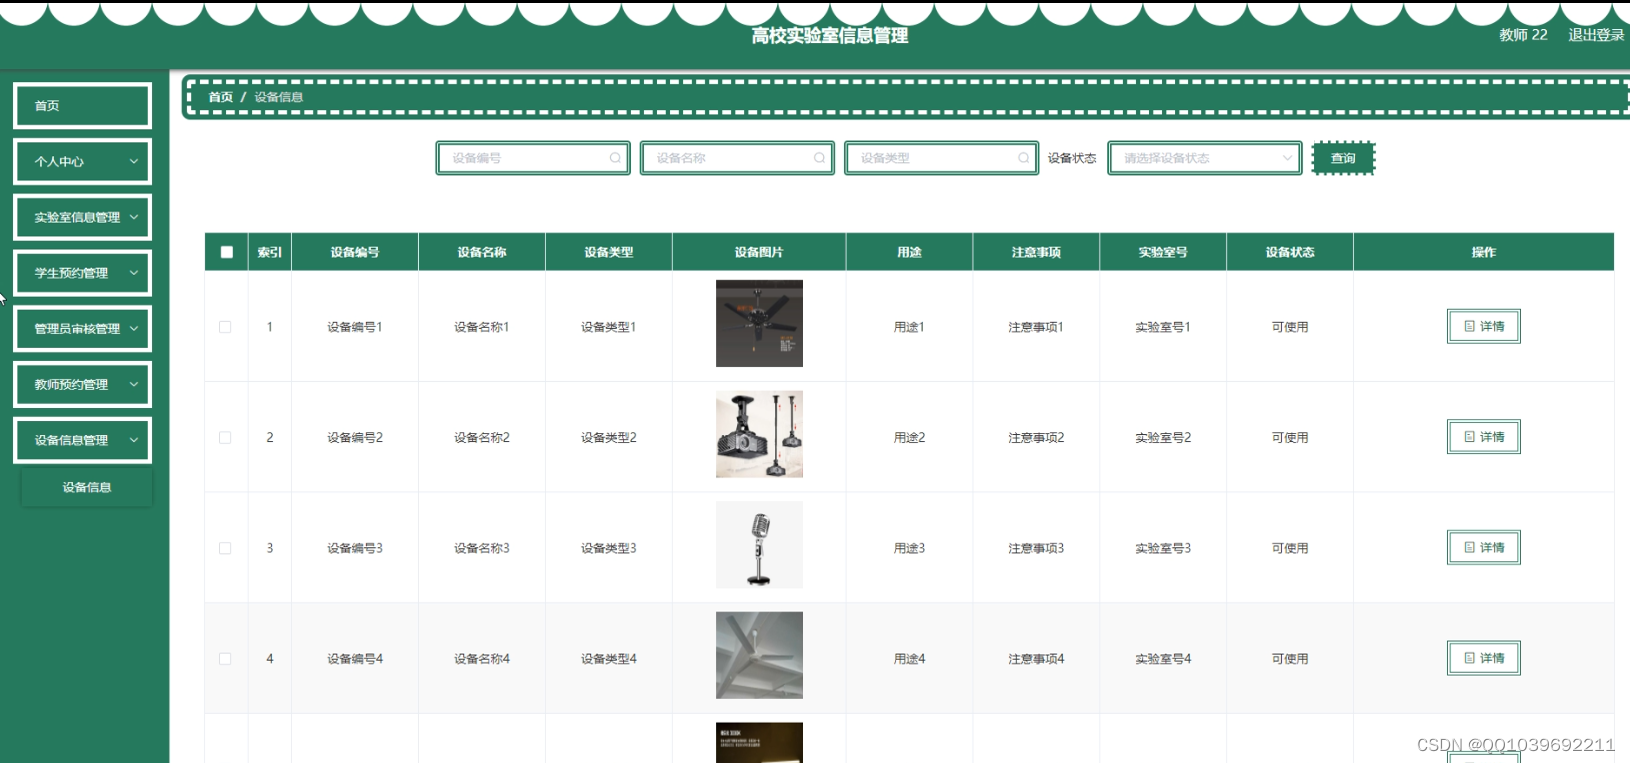The image size is (1630, 763).
Task: Click the 设备图片 column header
Action: tap(759, 252)
